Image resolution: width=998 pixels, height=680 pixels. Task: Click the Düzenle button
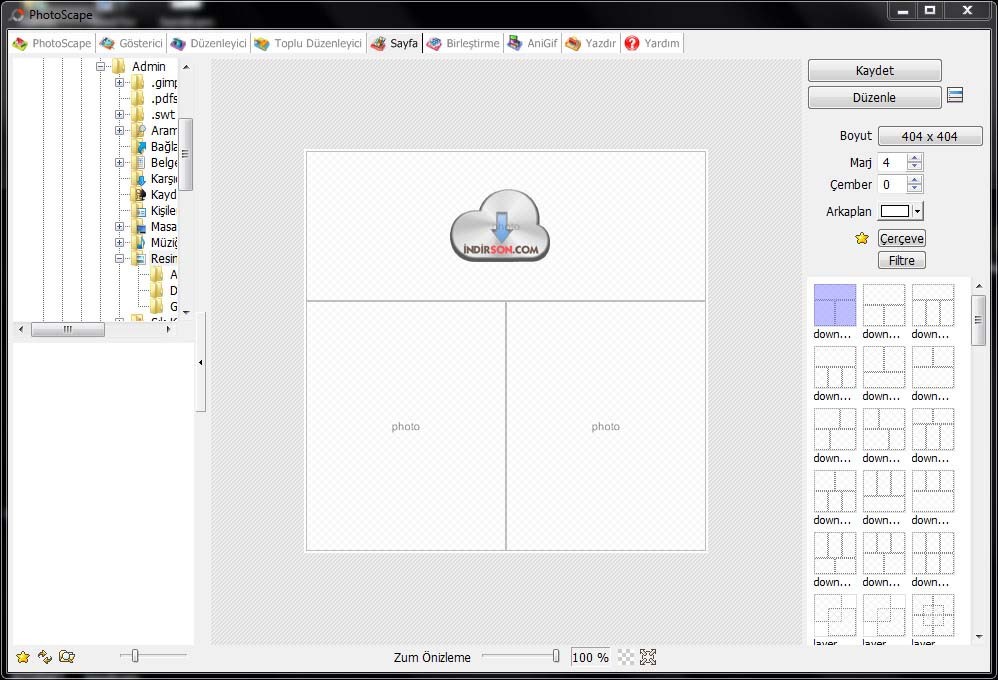pos(875,97)
